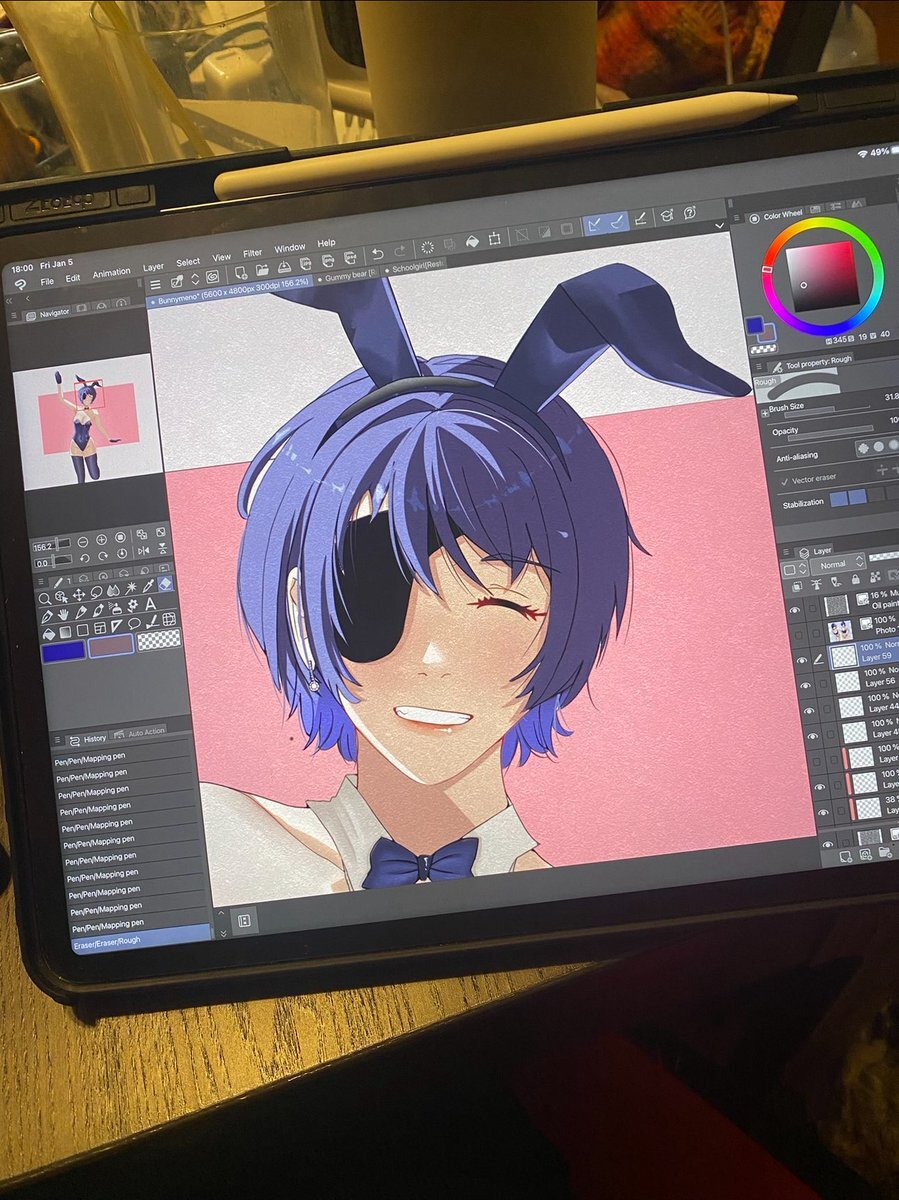Hide Layer 56 with its eye icon

click(806, 686)
